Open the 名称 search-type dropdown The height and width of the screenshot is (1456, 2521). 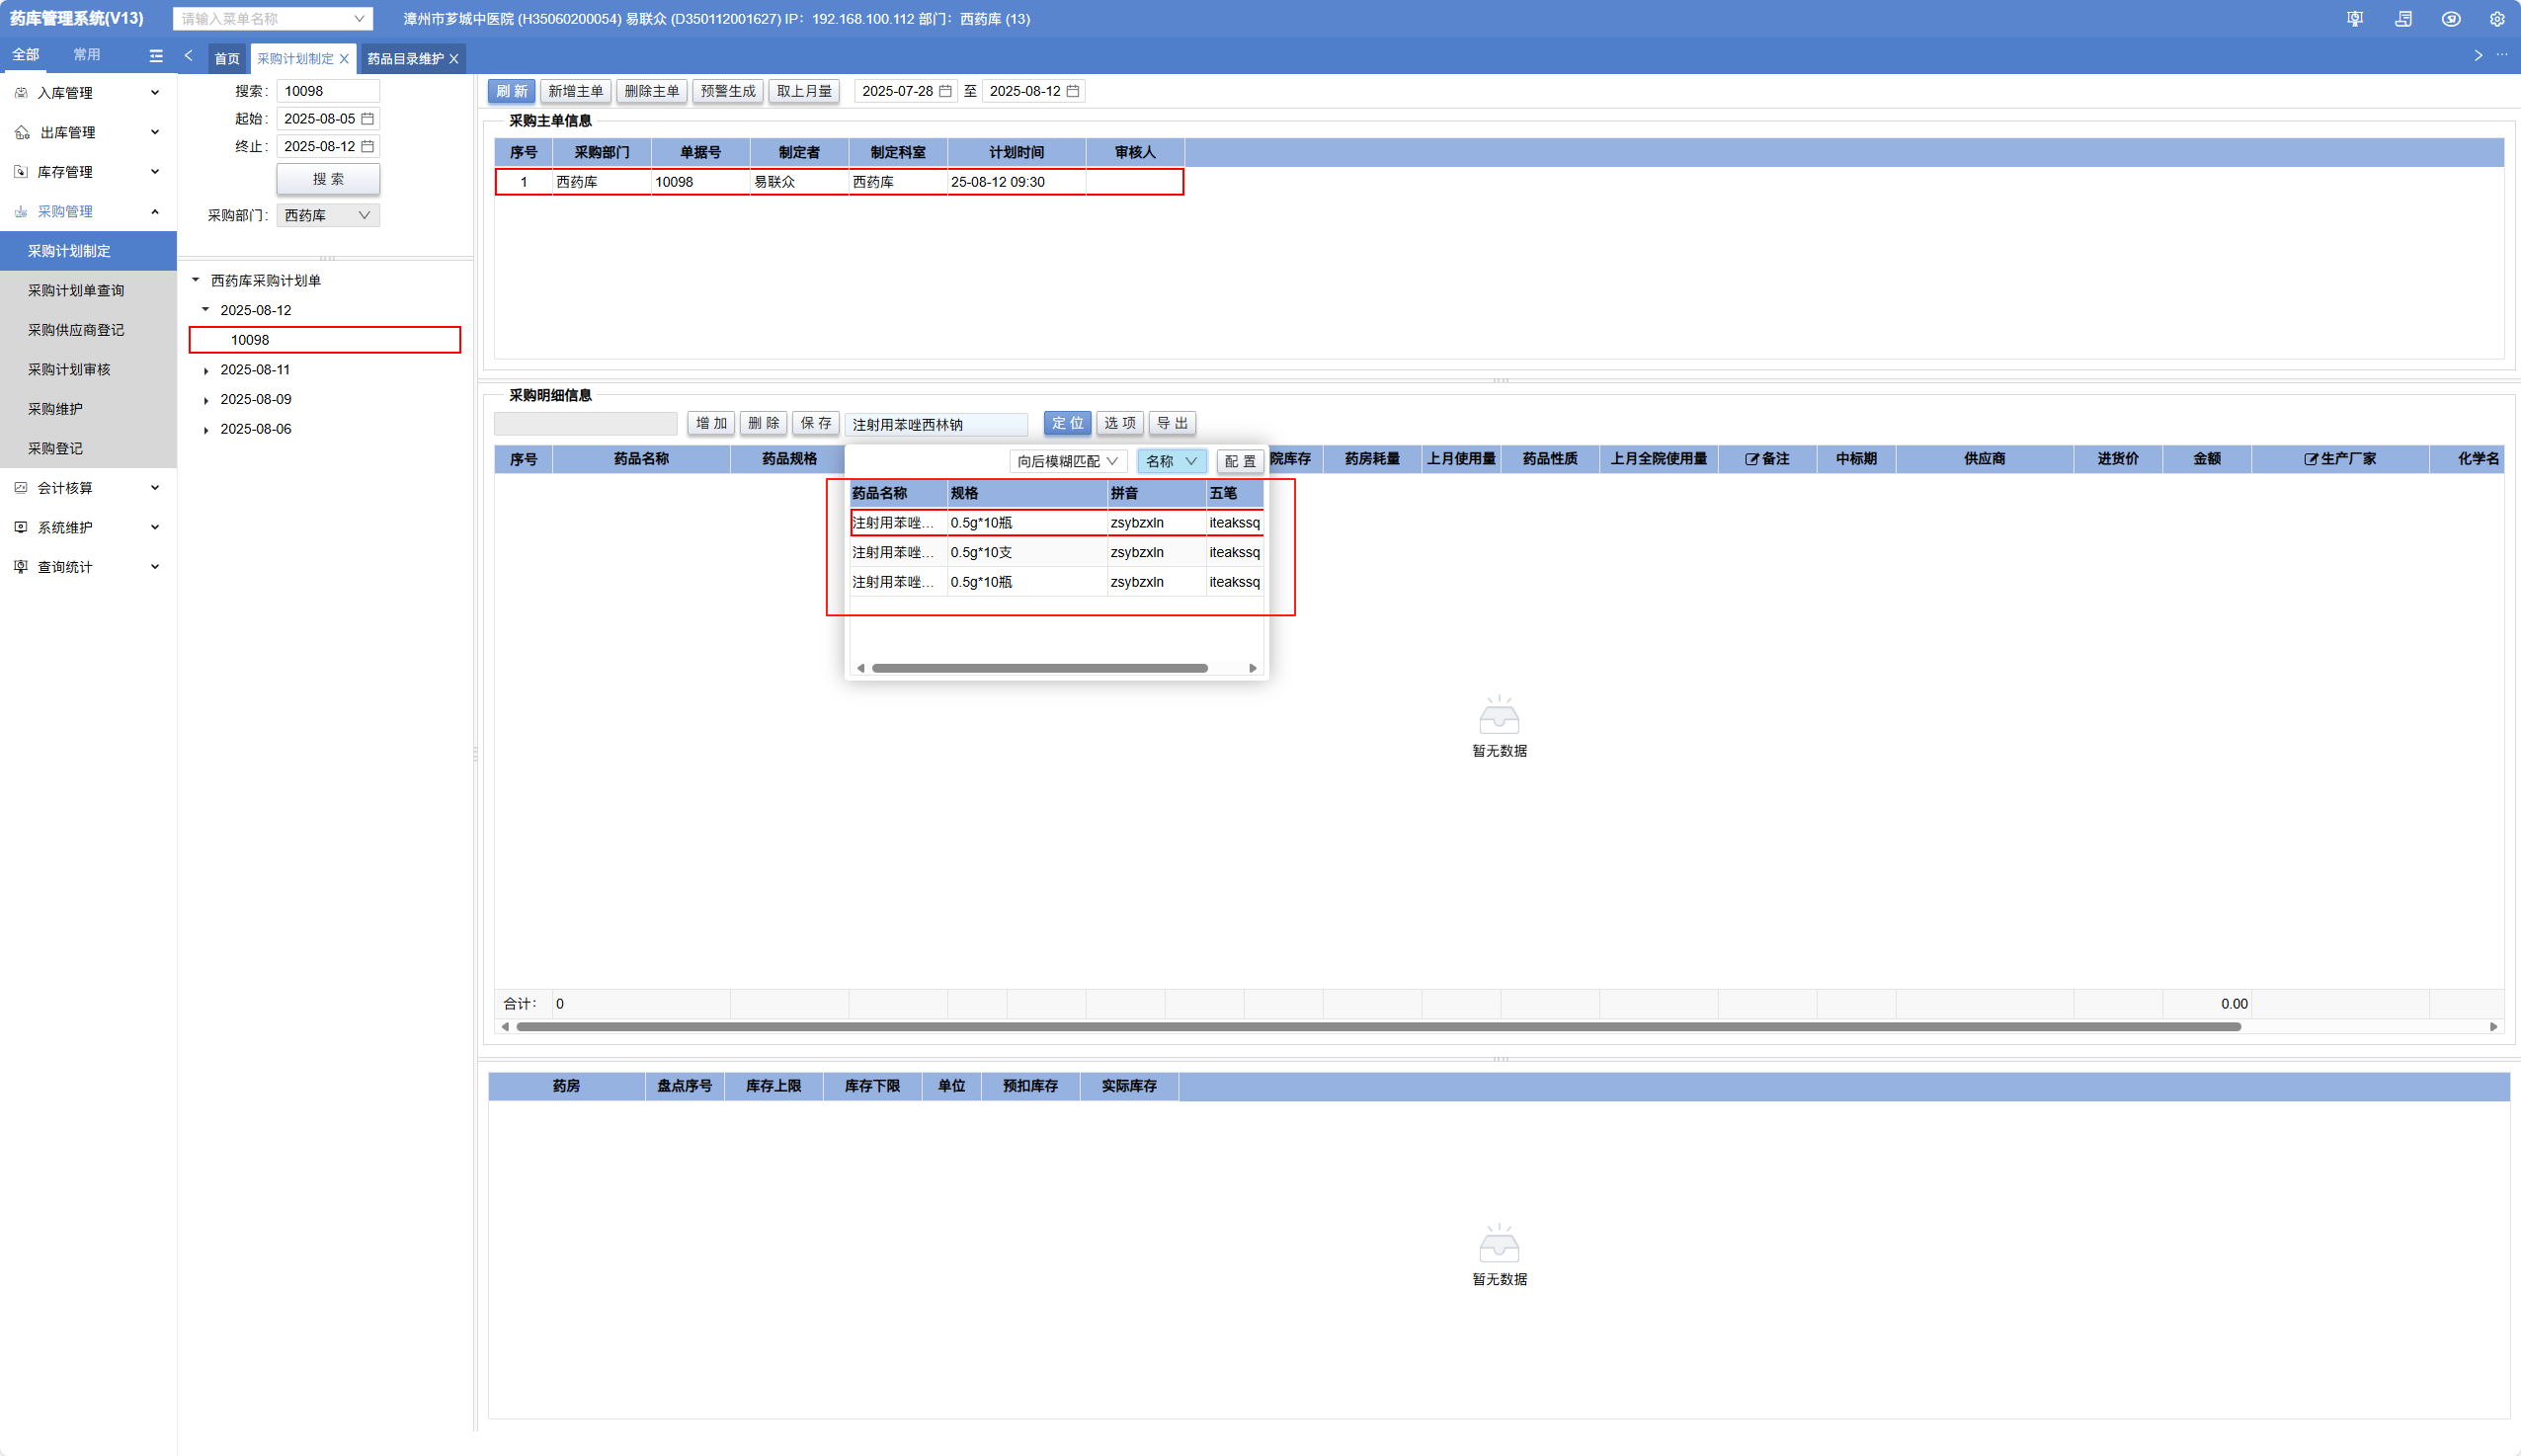(x=1171, y=461)
